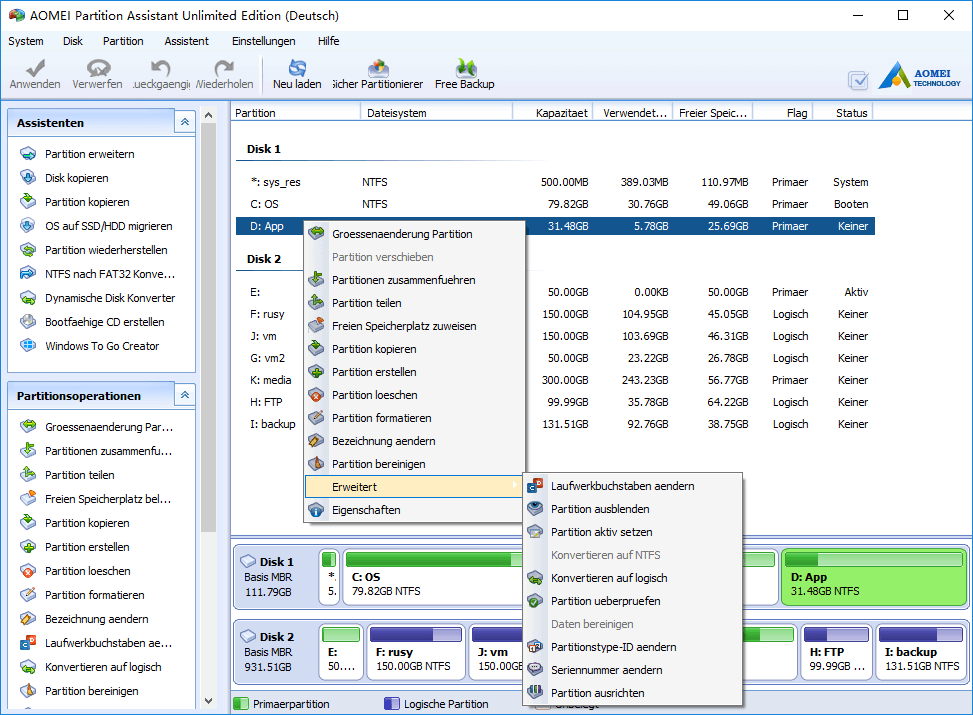Sort by the Kapazitaet column header

pyautogui.click(x=553, y=112)
